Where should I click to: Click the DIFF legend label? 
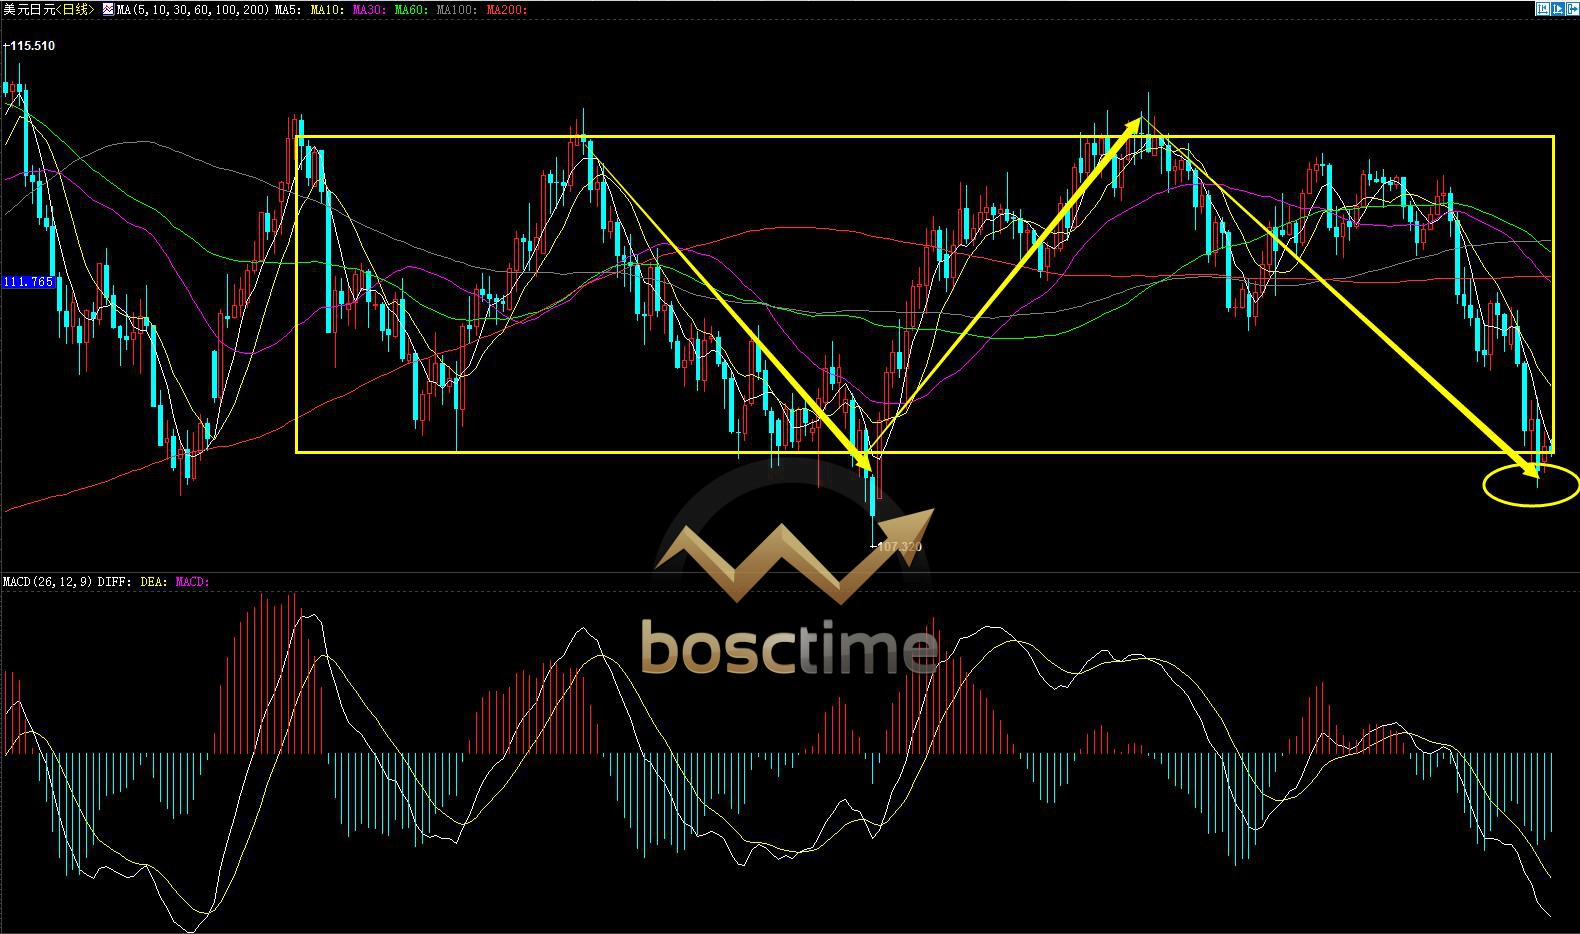[x=115, y=581]
